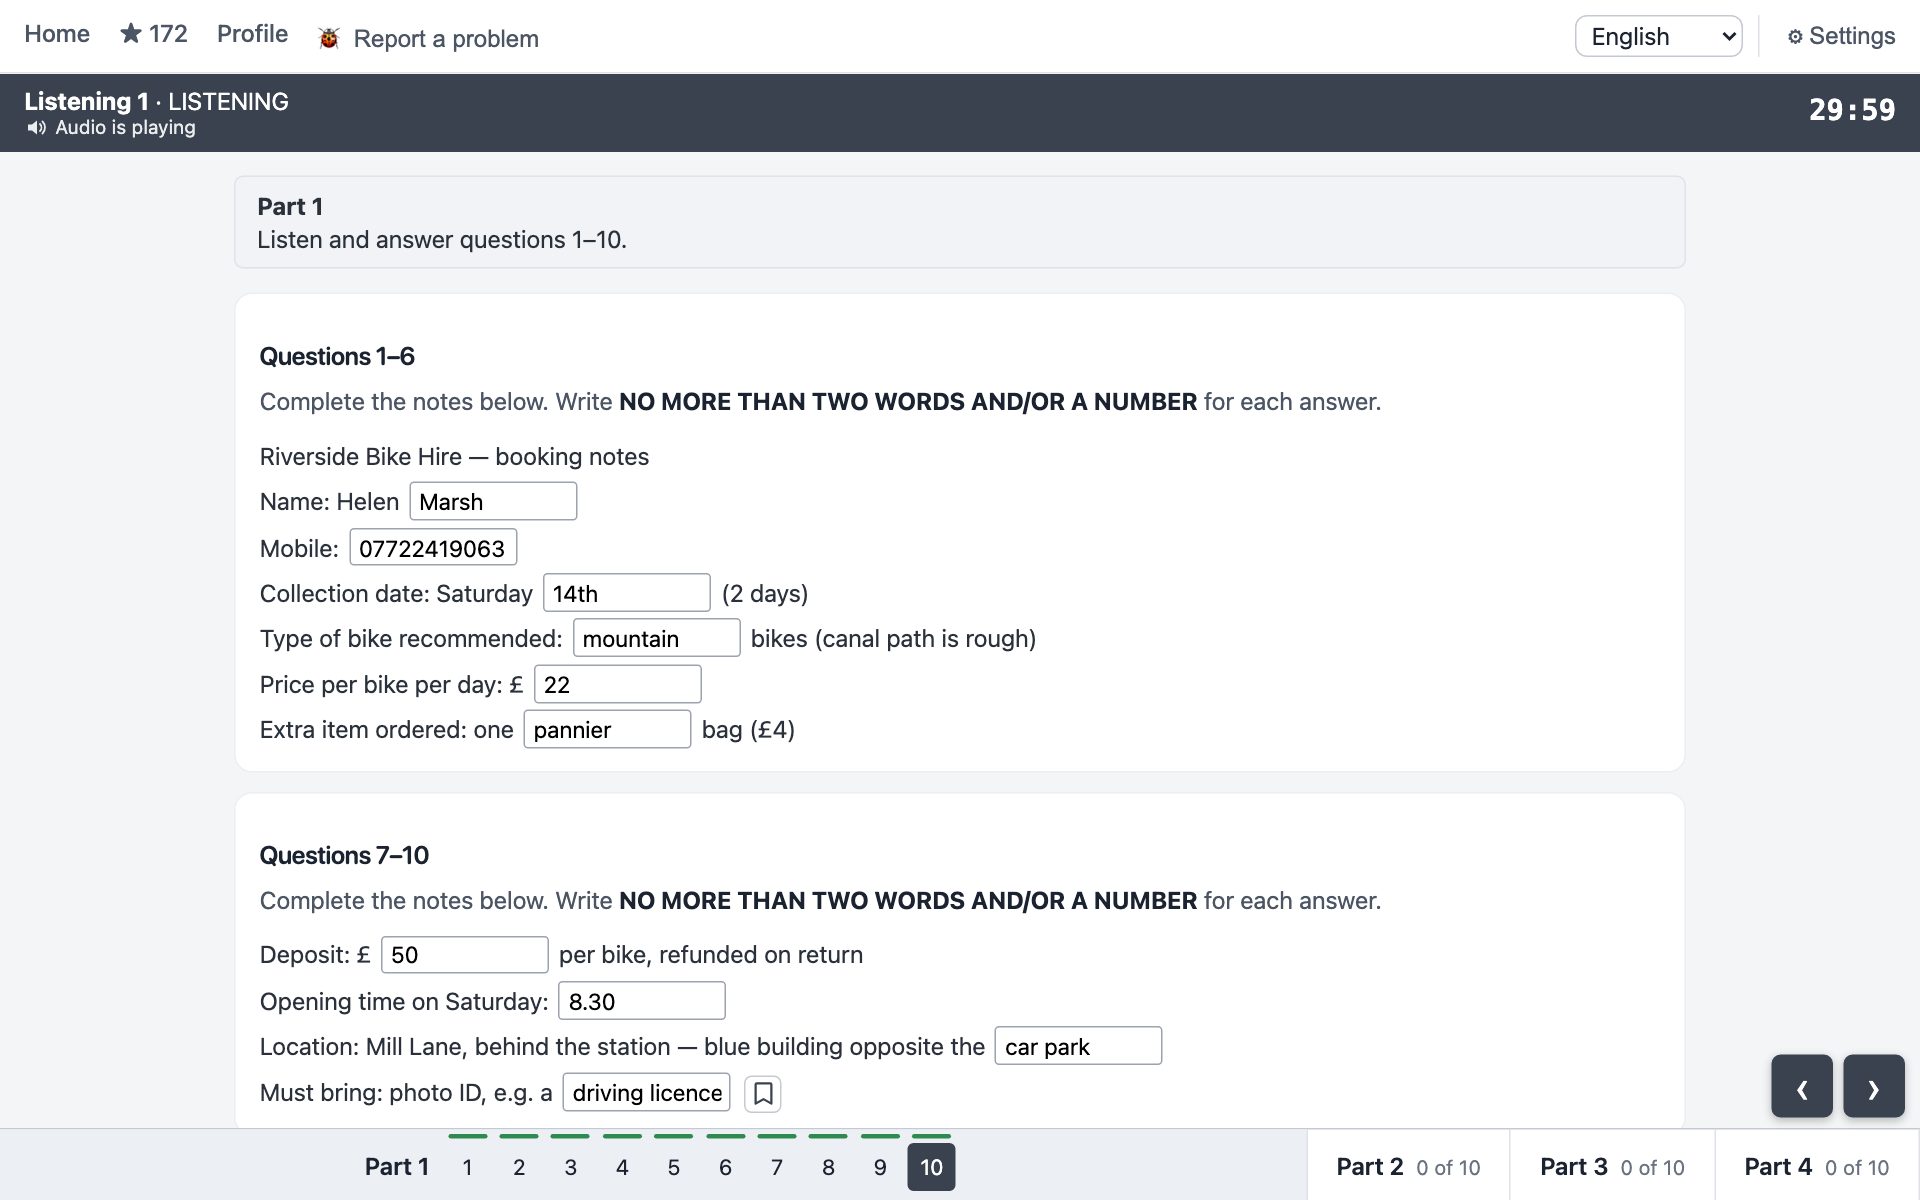
Task: Click the mobile number input field
Action: click(x=433, y=548)
